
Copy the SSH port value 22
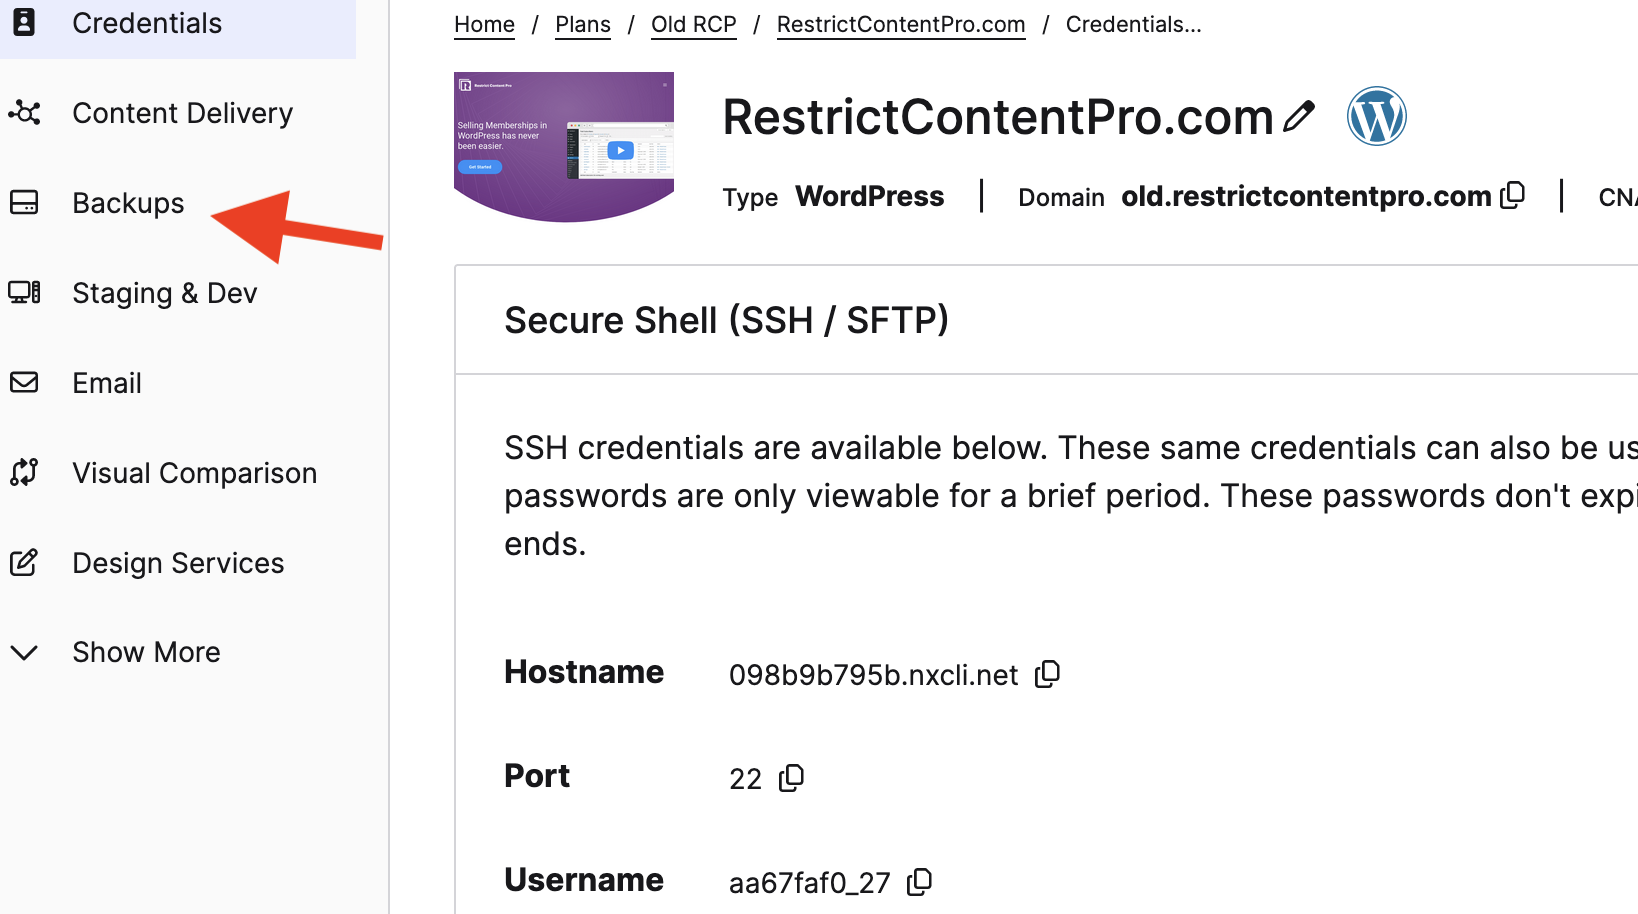(791, 777)
